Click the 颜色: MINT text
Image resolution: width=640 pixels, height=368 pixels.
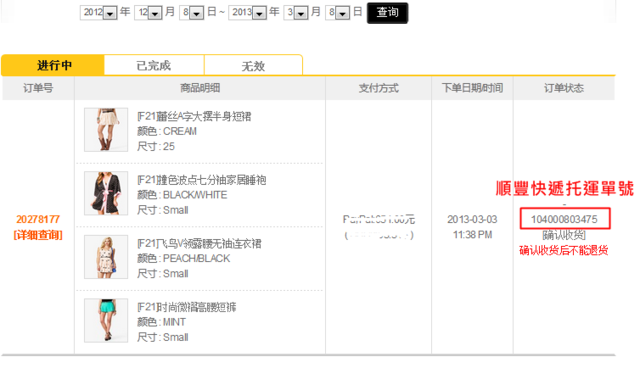pos(162,322)
